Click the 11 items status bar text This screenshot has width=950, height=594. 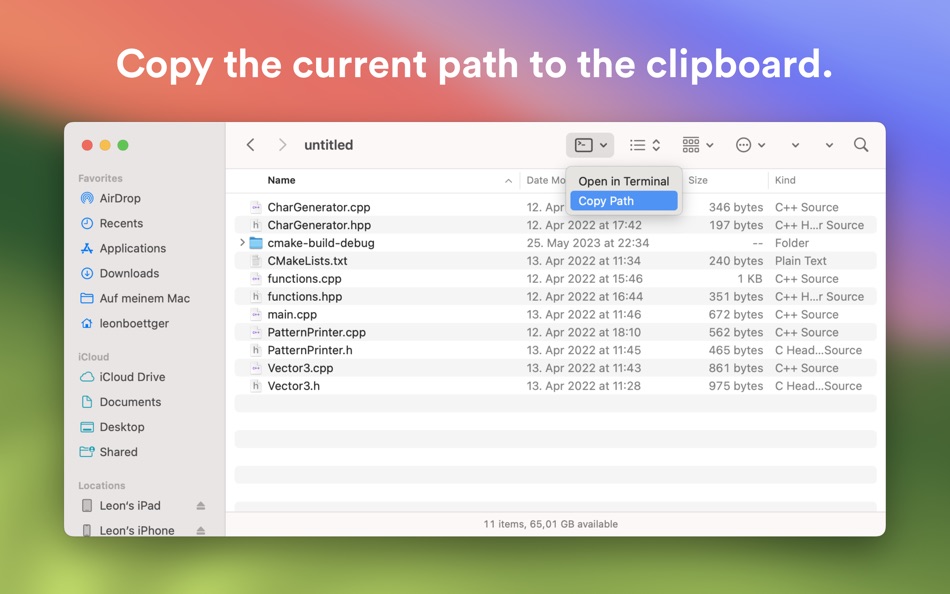point(550,524)
